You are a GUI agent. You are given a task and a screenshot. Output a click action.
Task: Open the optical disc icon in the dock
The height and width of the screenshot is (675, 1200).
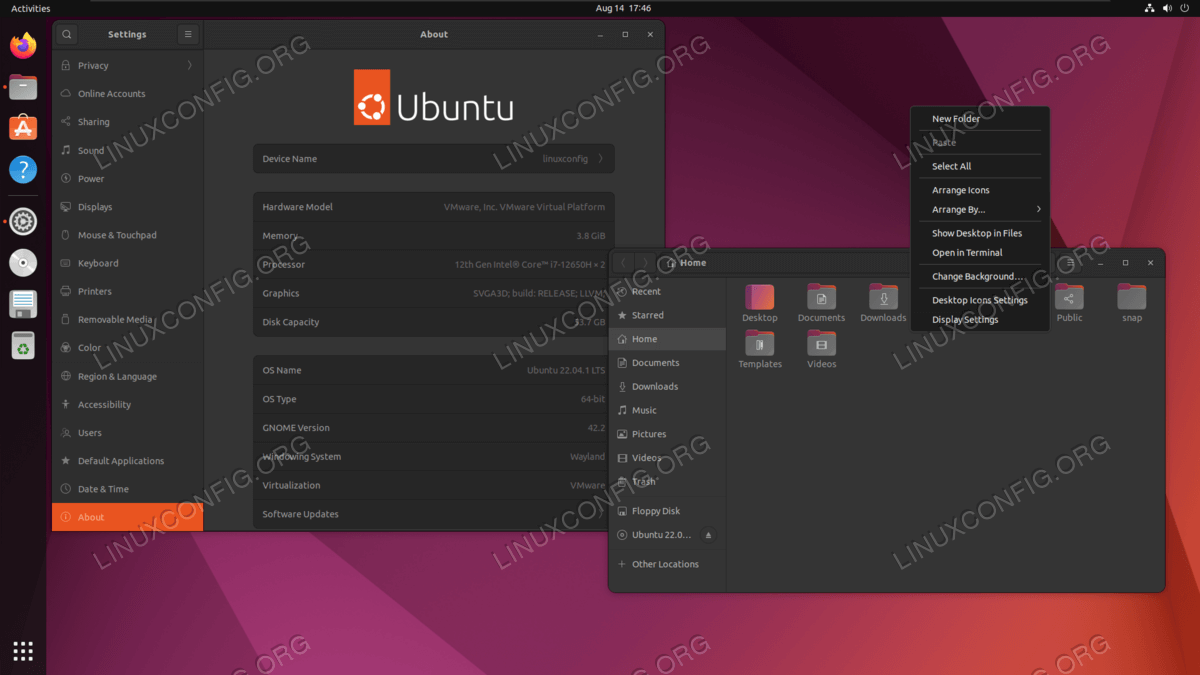tap(23, 263)
